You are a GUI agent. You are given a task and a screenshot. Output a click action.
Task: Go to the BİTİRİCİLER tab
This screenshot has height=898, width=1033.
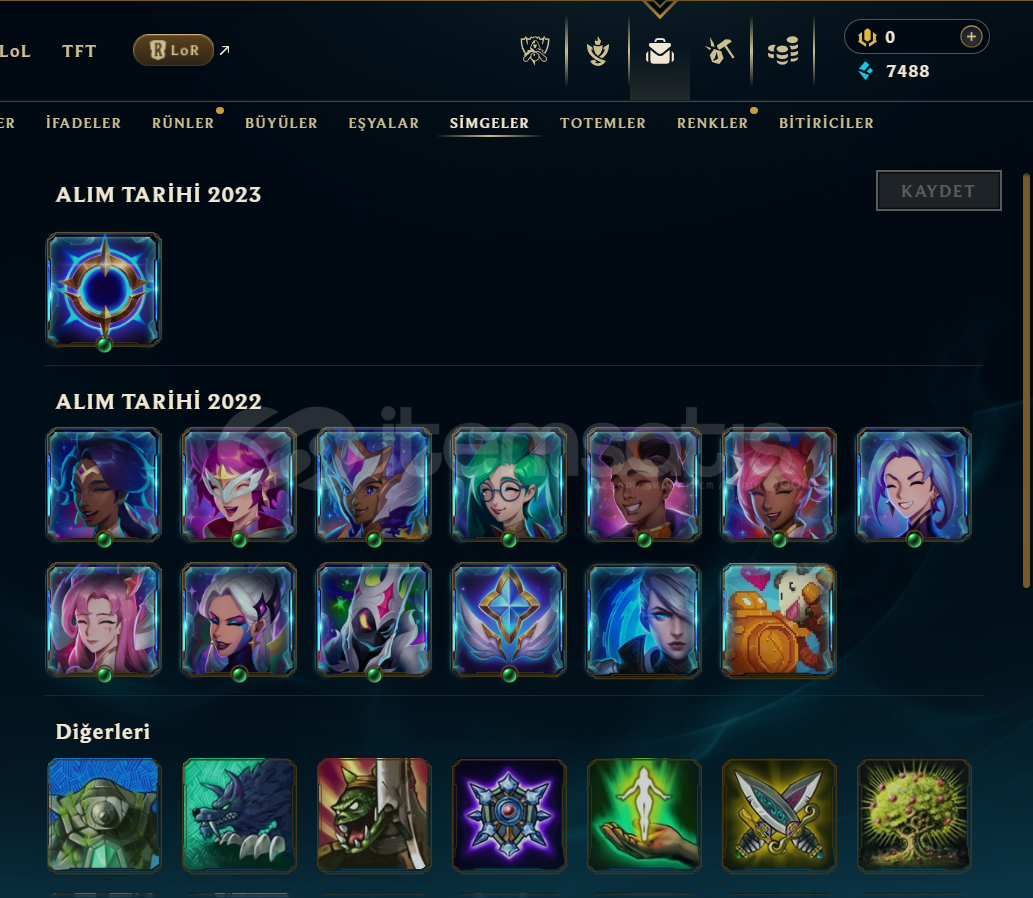click(x=826, y=123)
